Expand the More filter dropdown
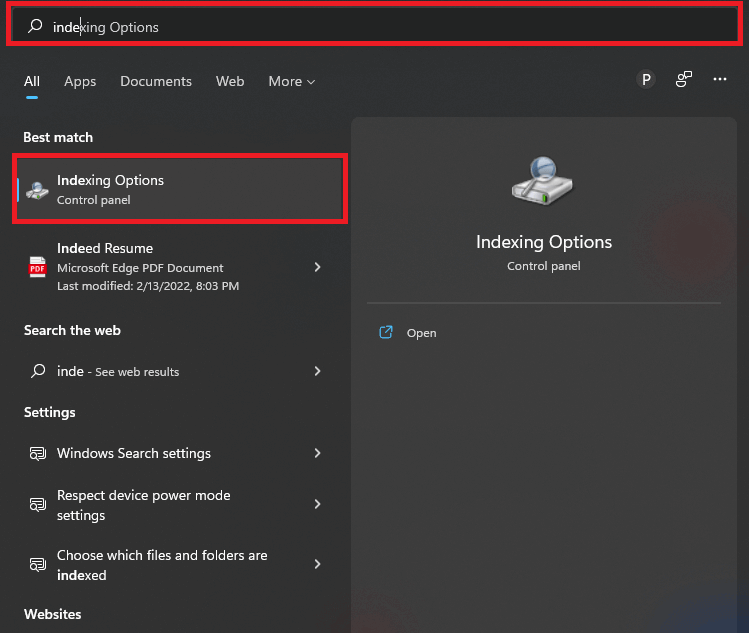The width and height of the screenshot is (749, 633). (x=291, y=81)
